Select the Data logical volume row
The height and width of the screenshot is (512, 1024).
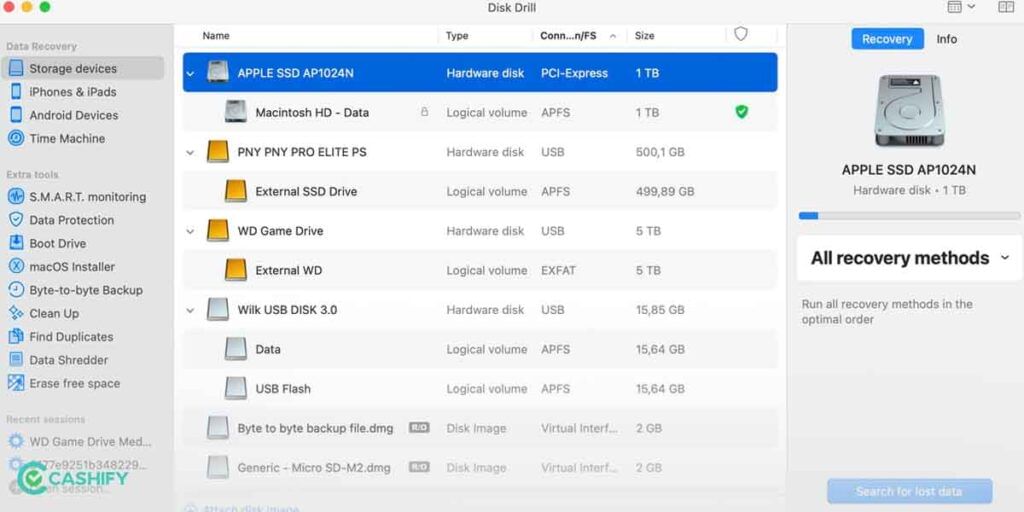coord(480,349)
